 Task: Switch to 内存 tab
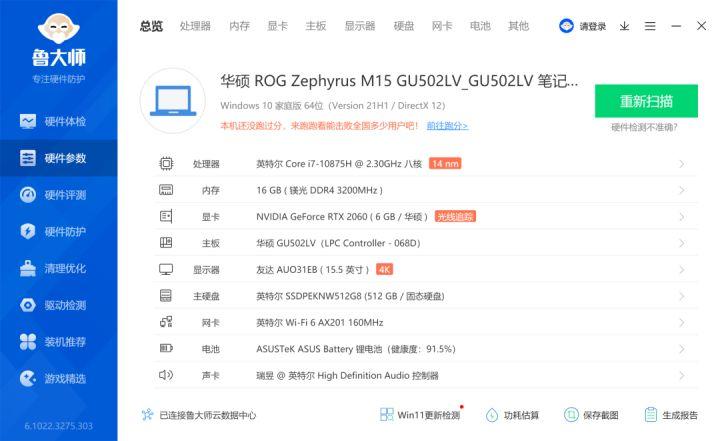tap(239, 26)
